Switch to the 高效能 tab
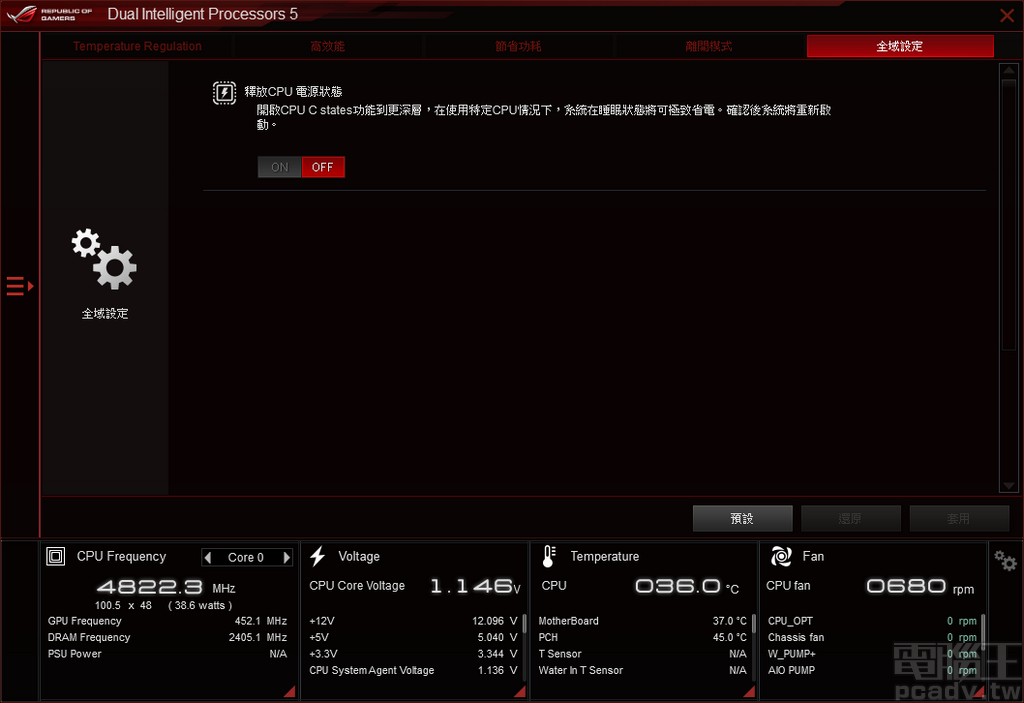Screen dimensions: 1024x703 coord(327,46)
